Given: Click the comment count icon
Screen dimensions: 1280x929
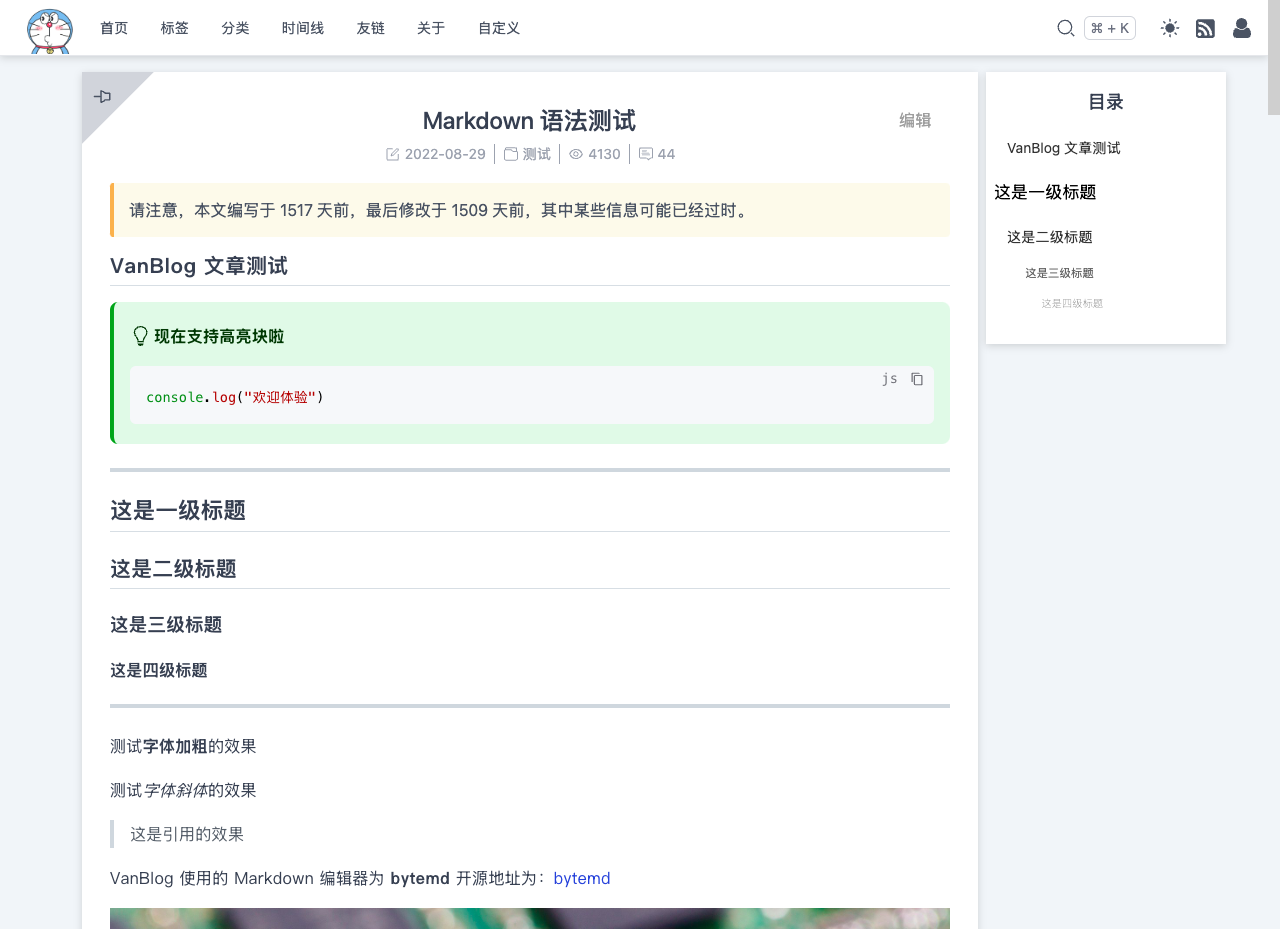Looking at the screenshot, I should tap(646, 154).
